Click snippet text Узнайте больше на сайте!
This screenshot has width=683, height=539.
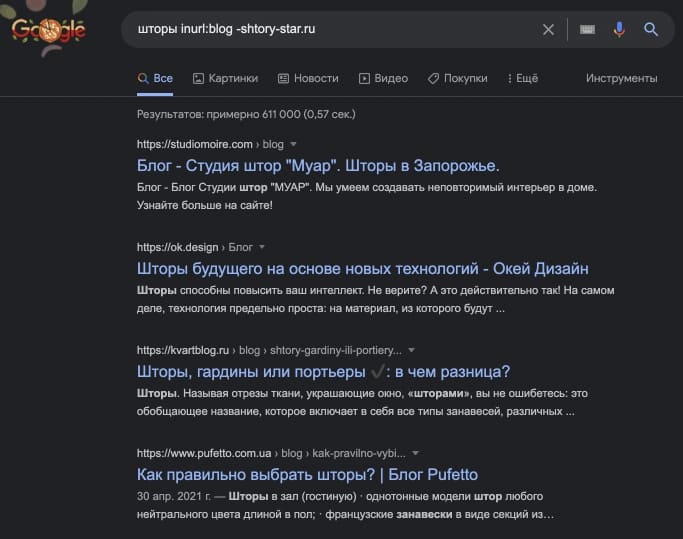click(205, 205)
